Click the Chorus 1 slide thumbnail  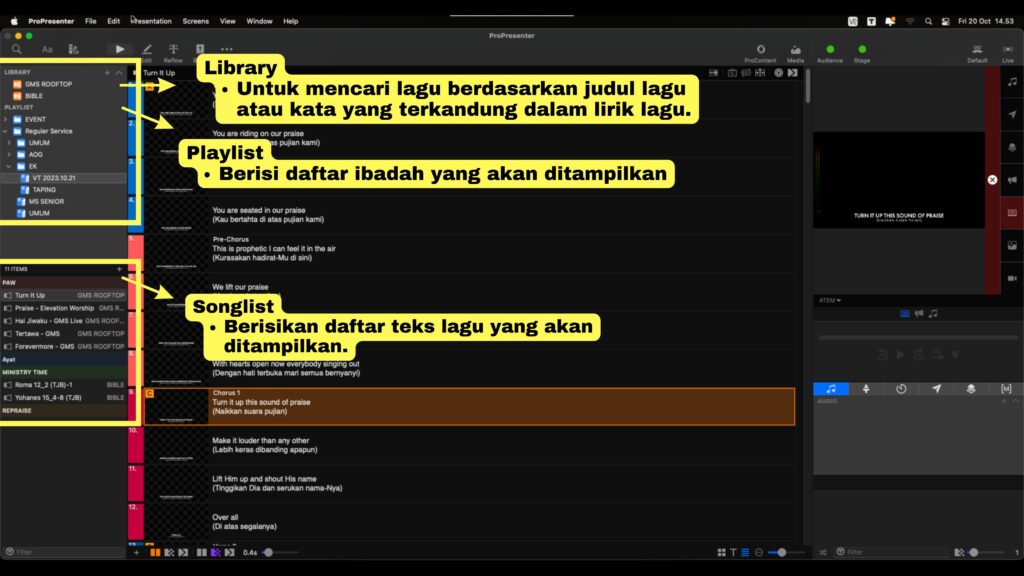tap(176, 406)
